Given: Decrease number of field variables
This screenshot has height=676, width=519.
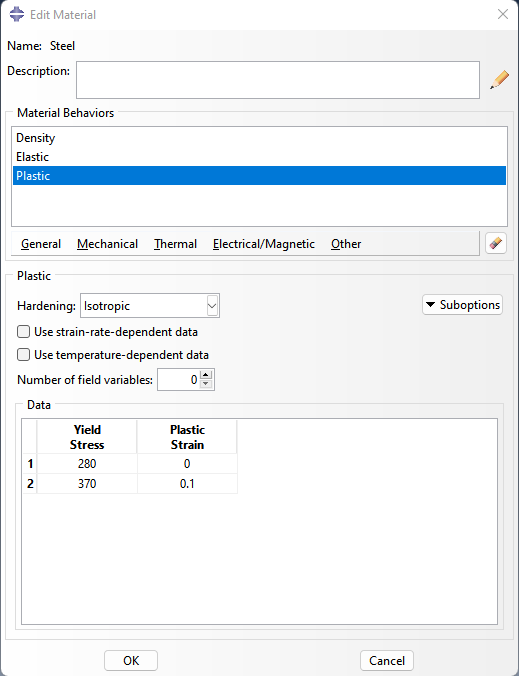Looking at the screenshot, I should 206,384.
